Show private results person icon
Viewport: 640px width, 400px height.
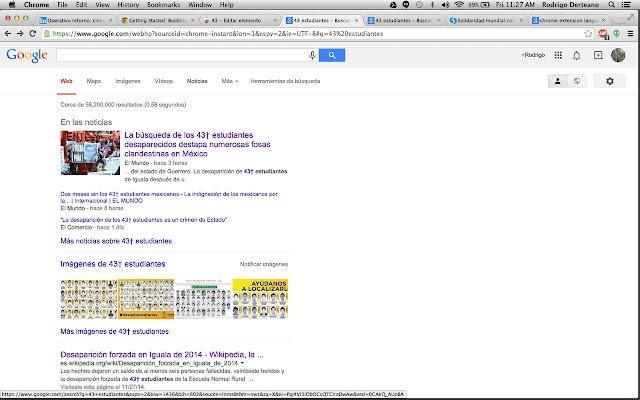click(x=558, y=81)
